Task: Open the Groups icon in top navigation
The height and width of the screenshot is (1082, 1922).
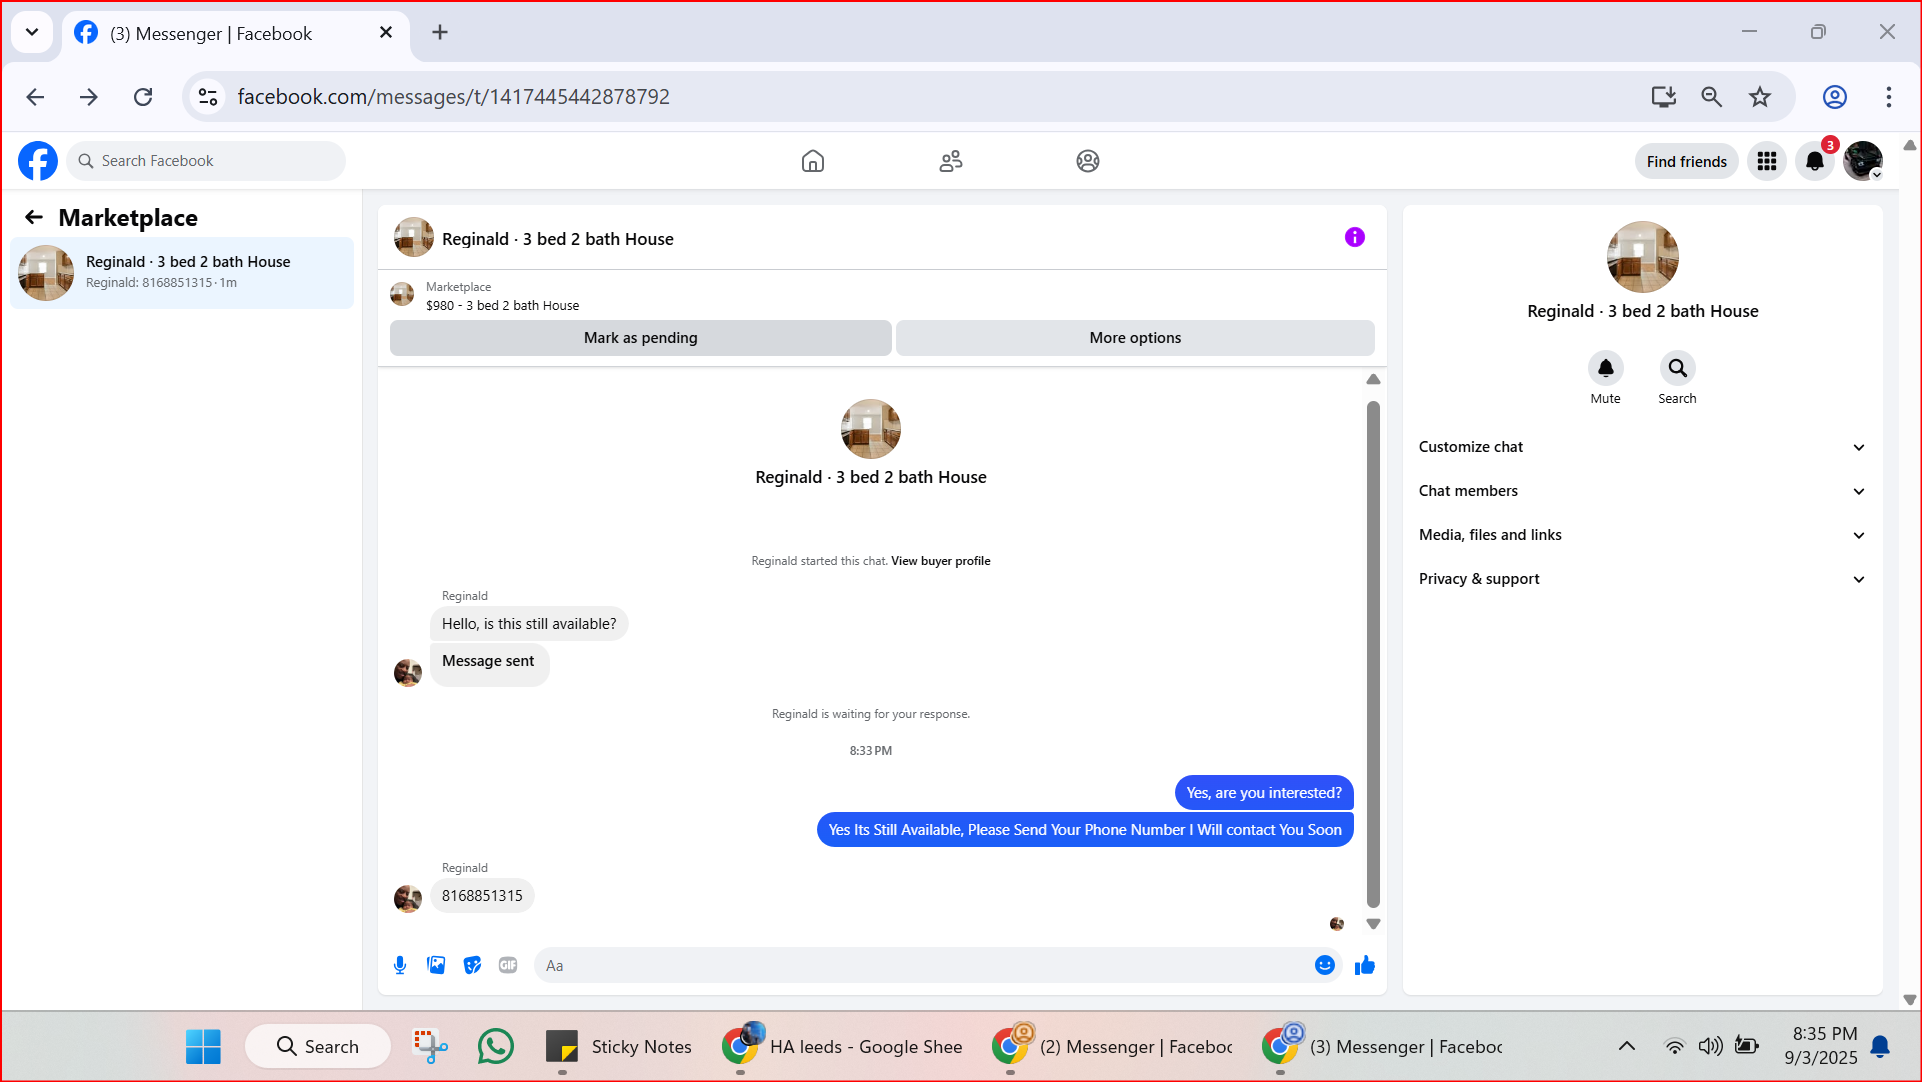Action: click(1088, 161)
